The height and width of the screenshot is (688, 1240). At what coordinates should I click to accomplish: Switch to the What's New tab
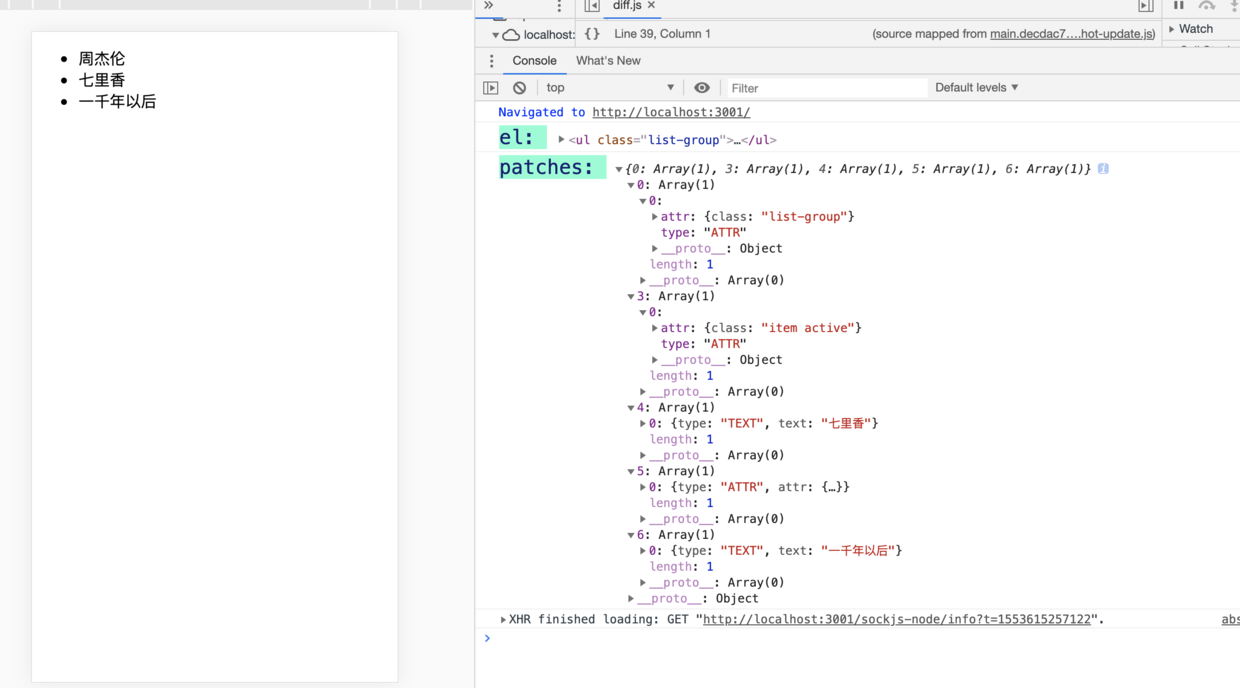[x=608, y=61]
